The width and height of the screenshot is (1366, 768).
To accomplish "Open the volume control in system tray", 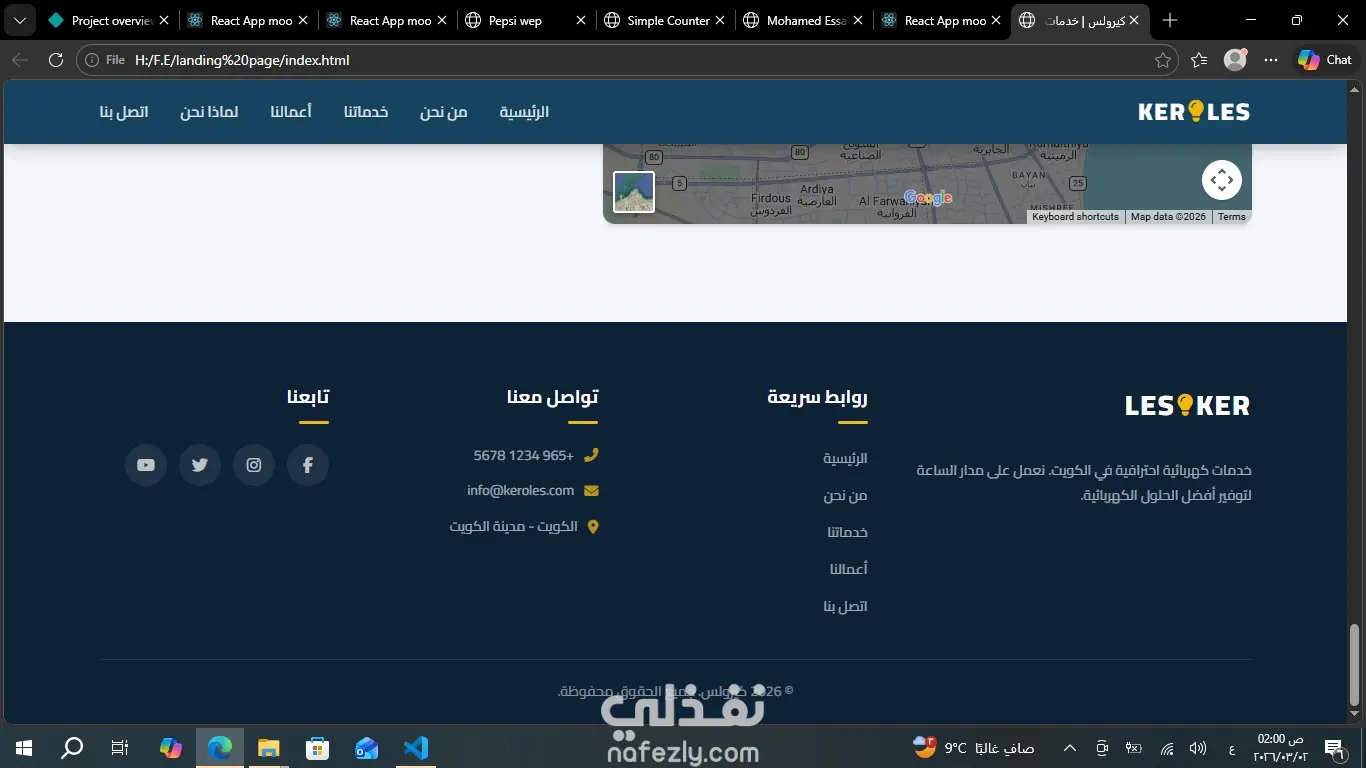I will point(1198,748).
